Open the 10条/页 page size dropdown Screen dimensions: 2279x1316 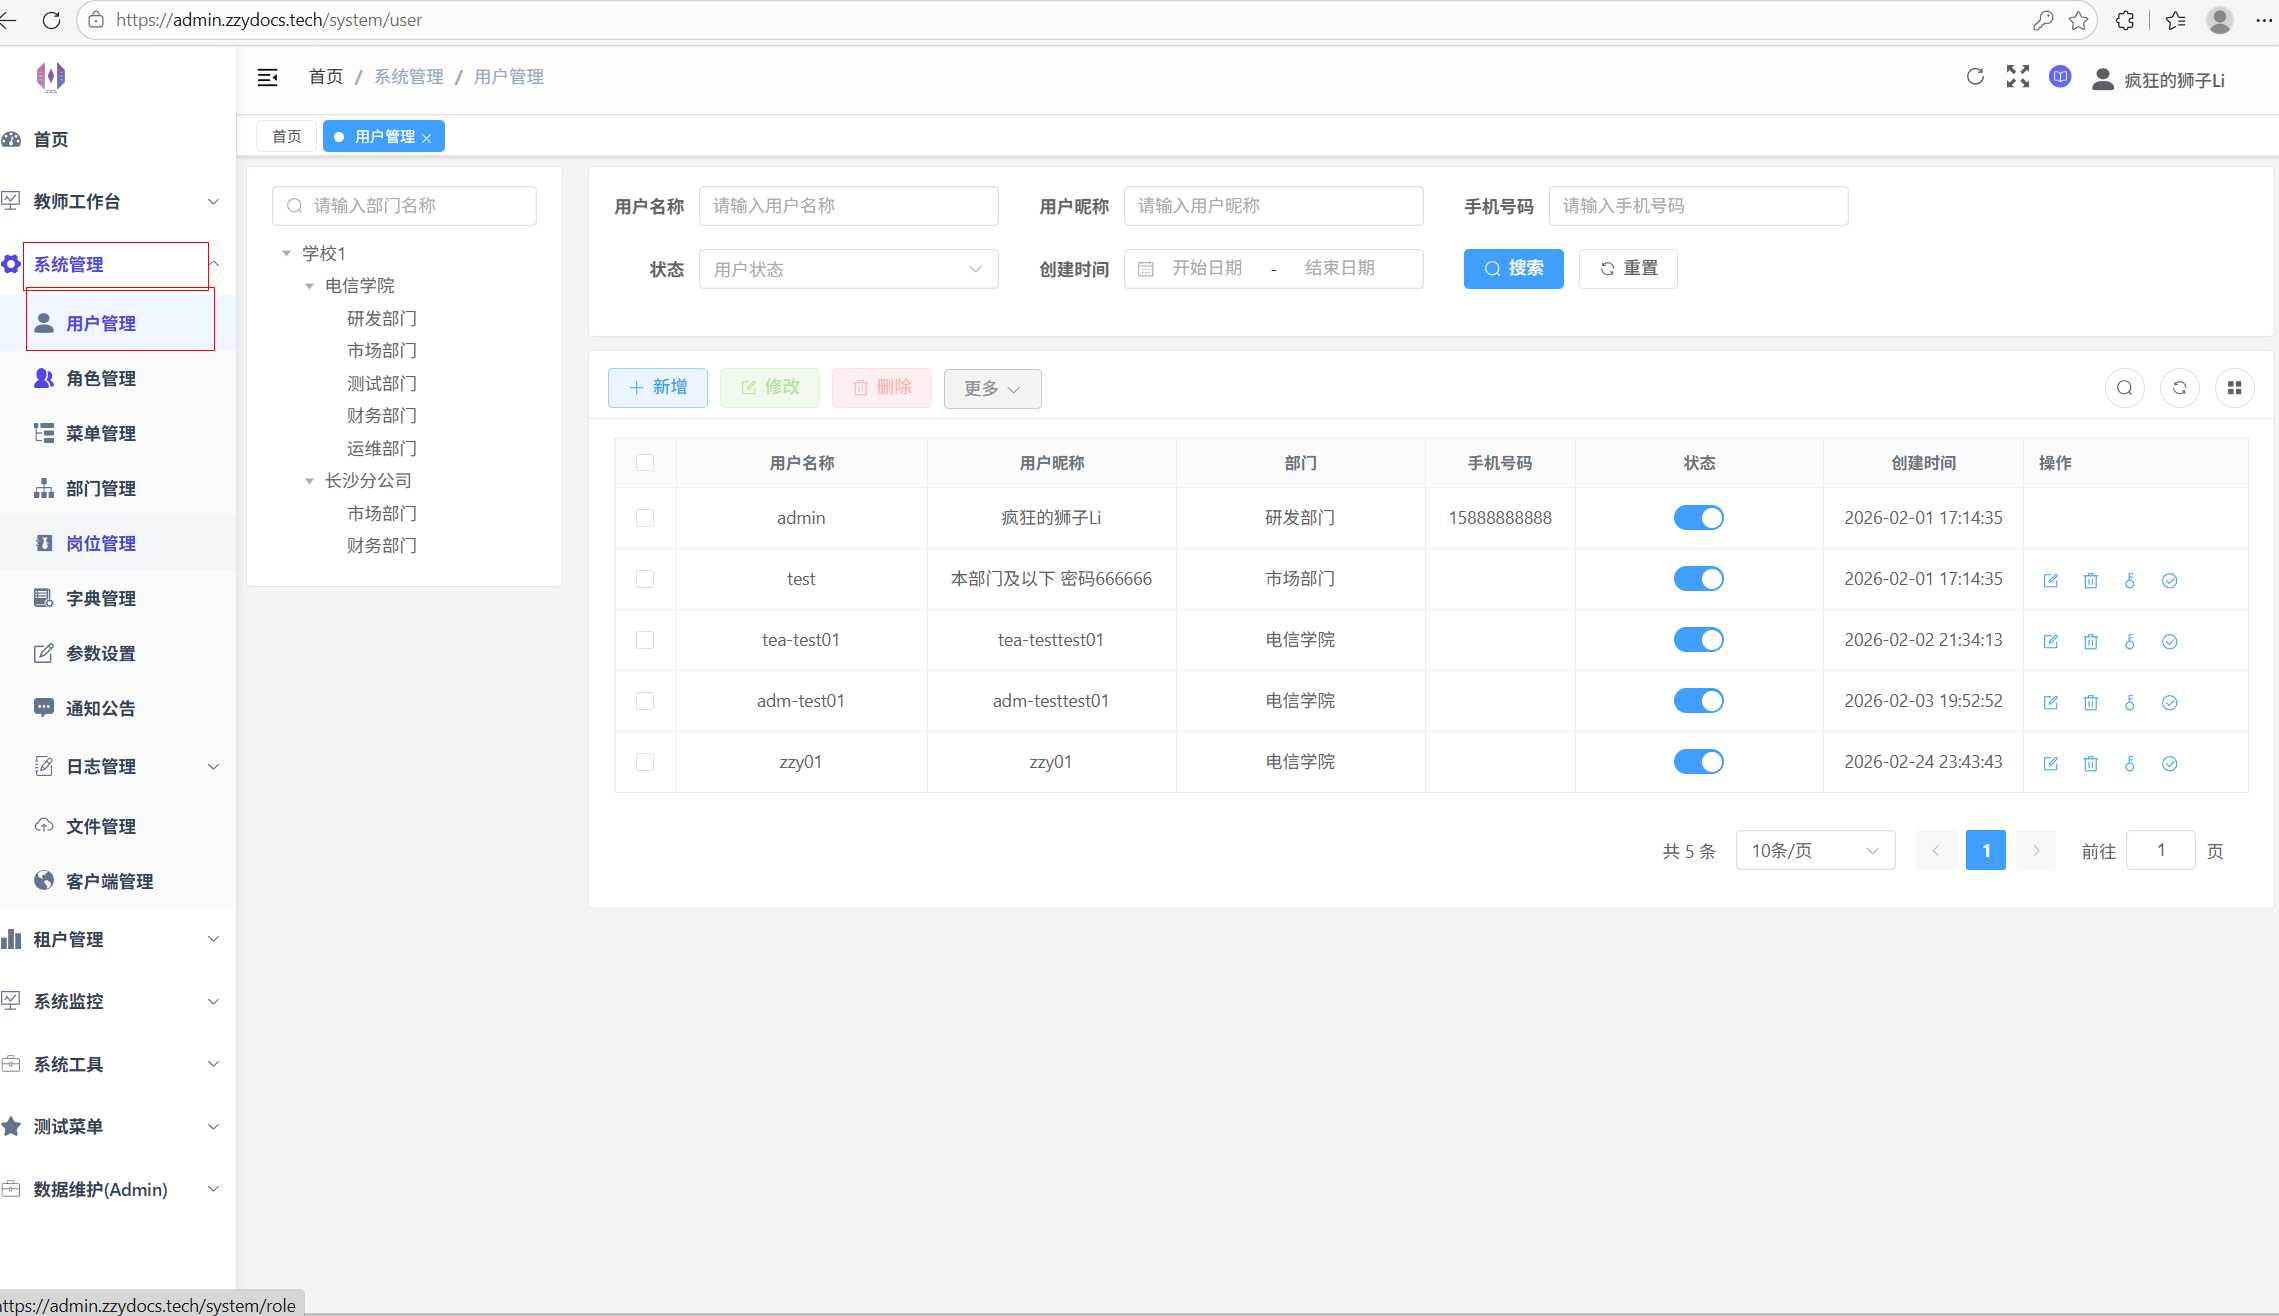[1814, 850]
